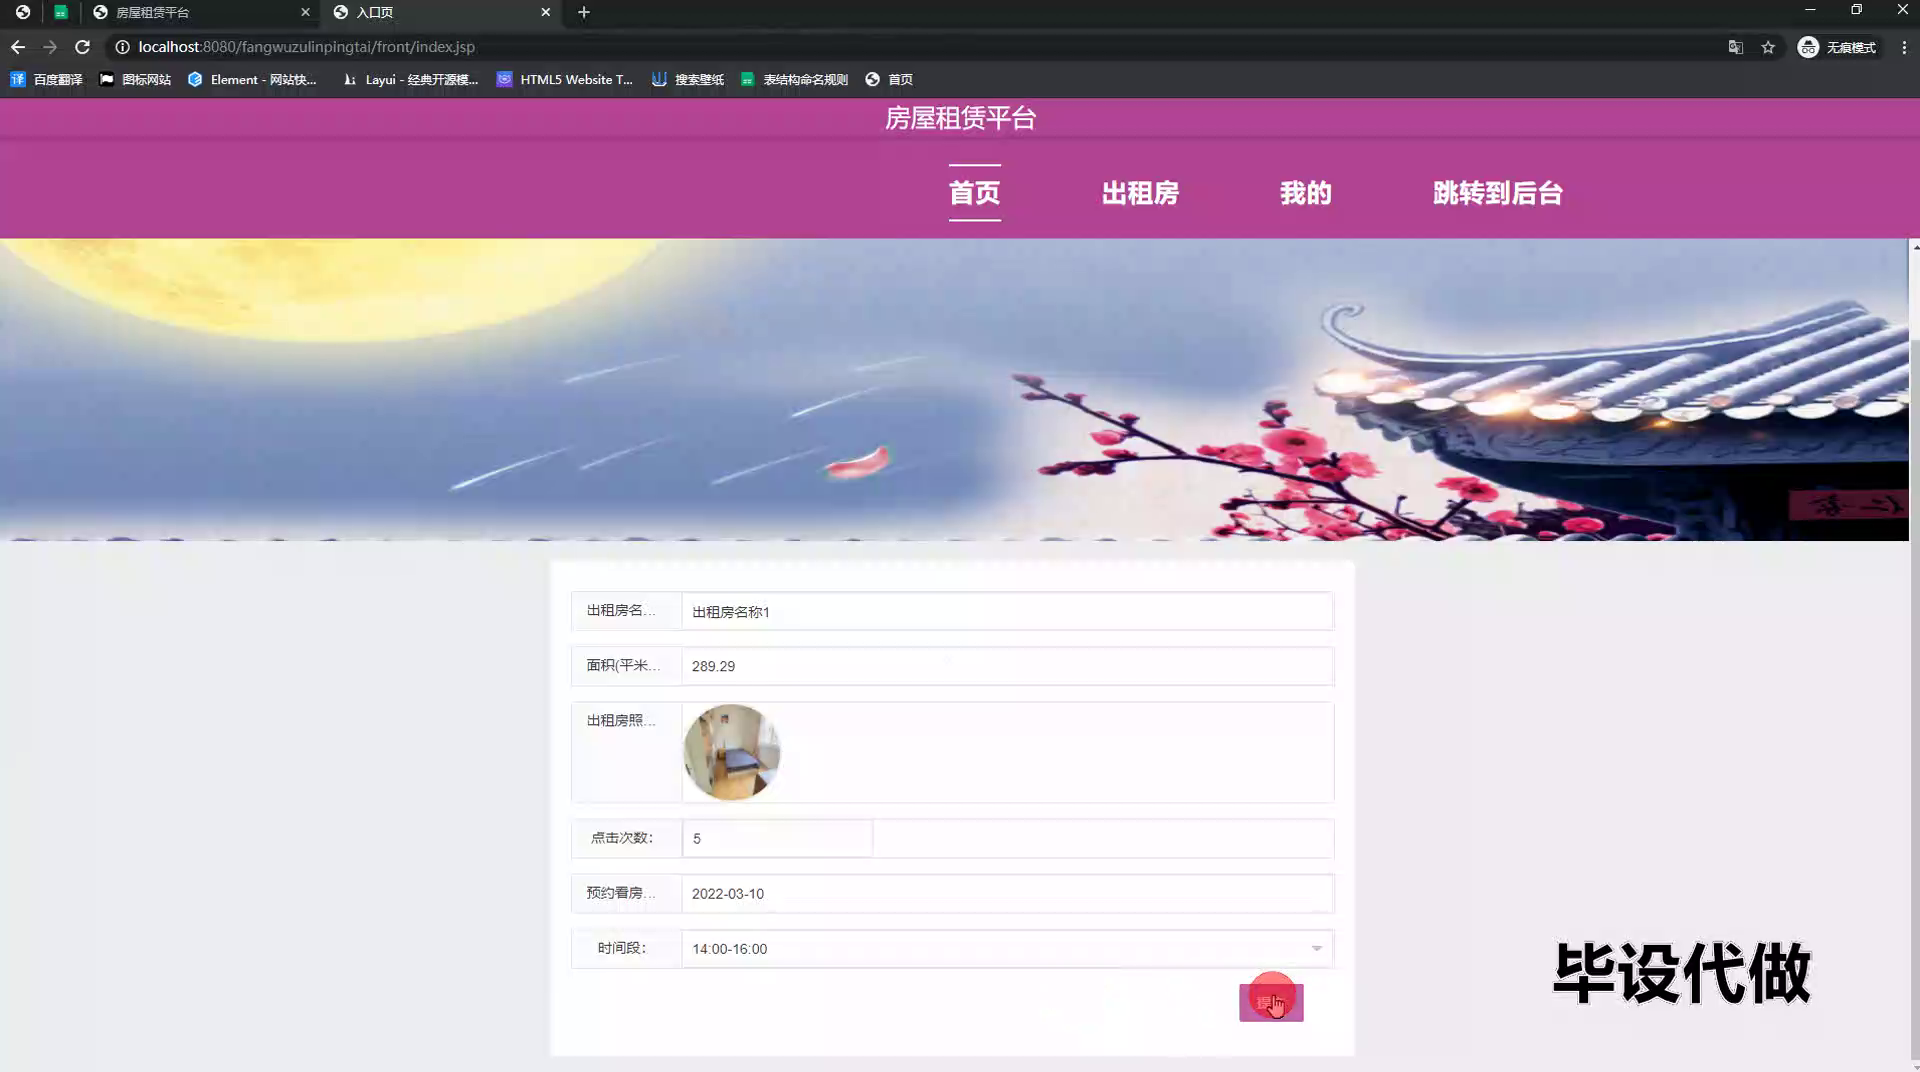Click the address bar URL
This screenshot has width=1920, height=1072.
[306, 47]
